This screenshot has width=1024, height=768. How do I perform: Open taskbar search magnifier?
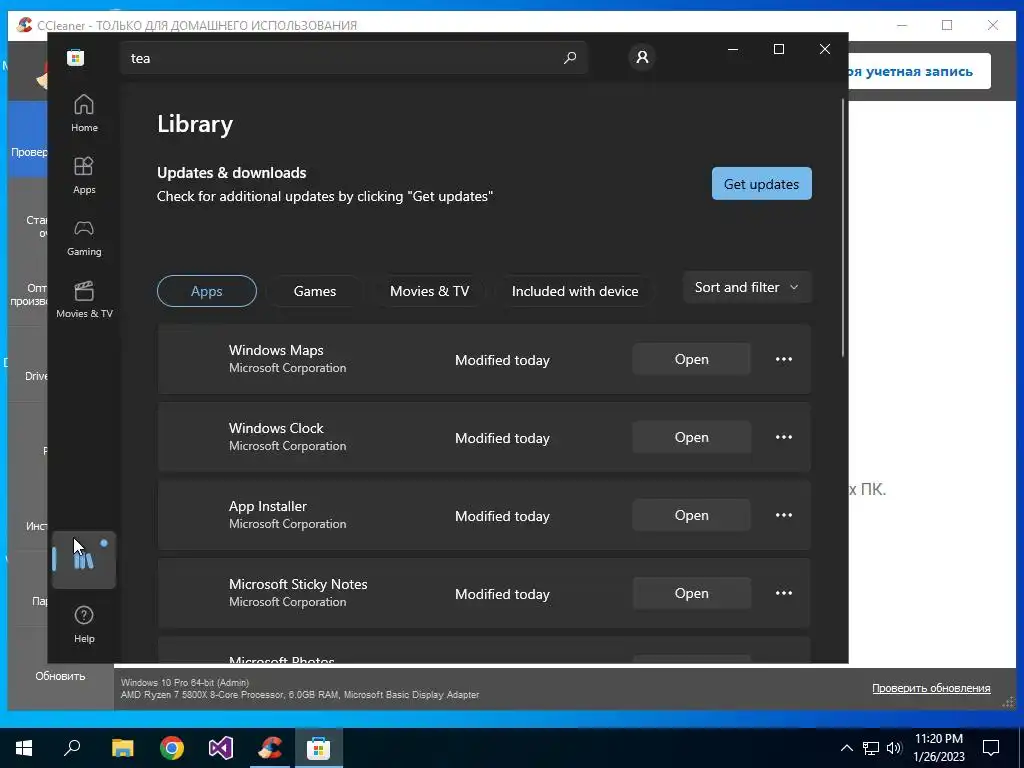72,748
